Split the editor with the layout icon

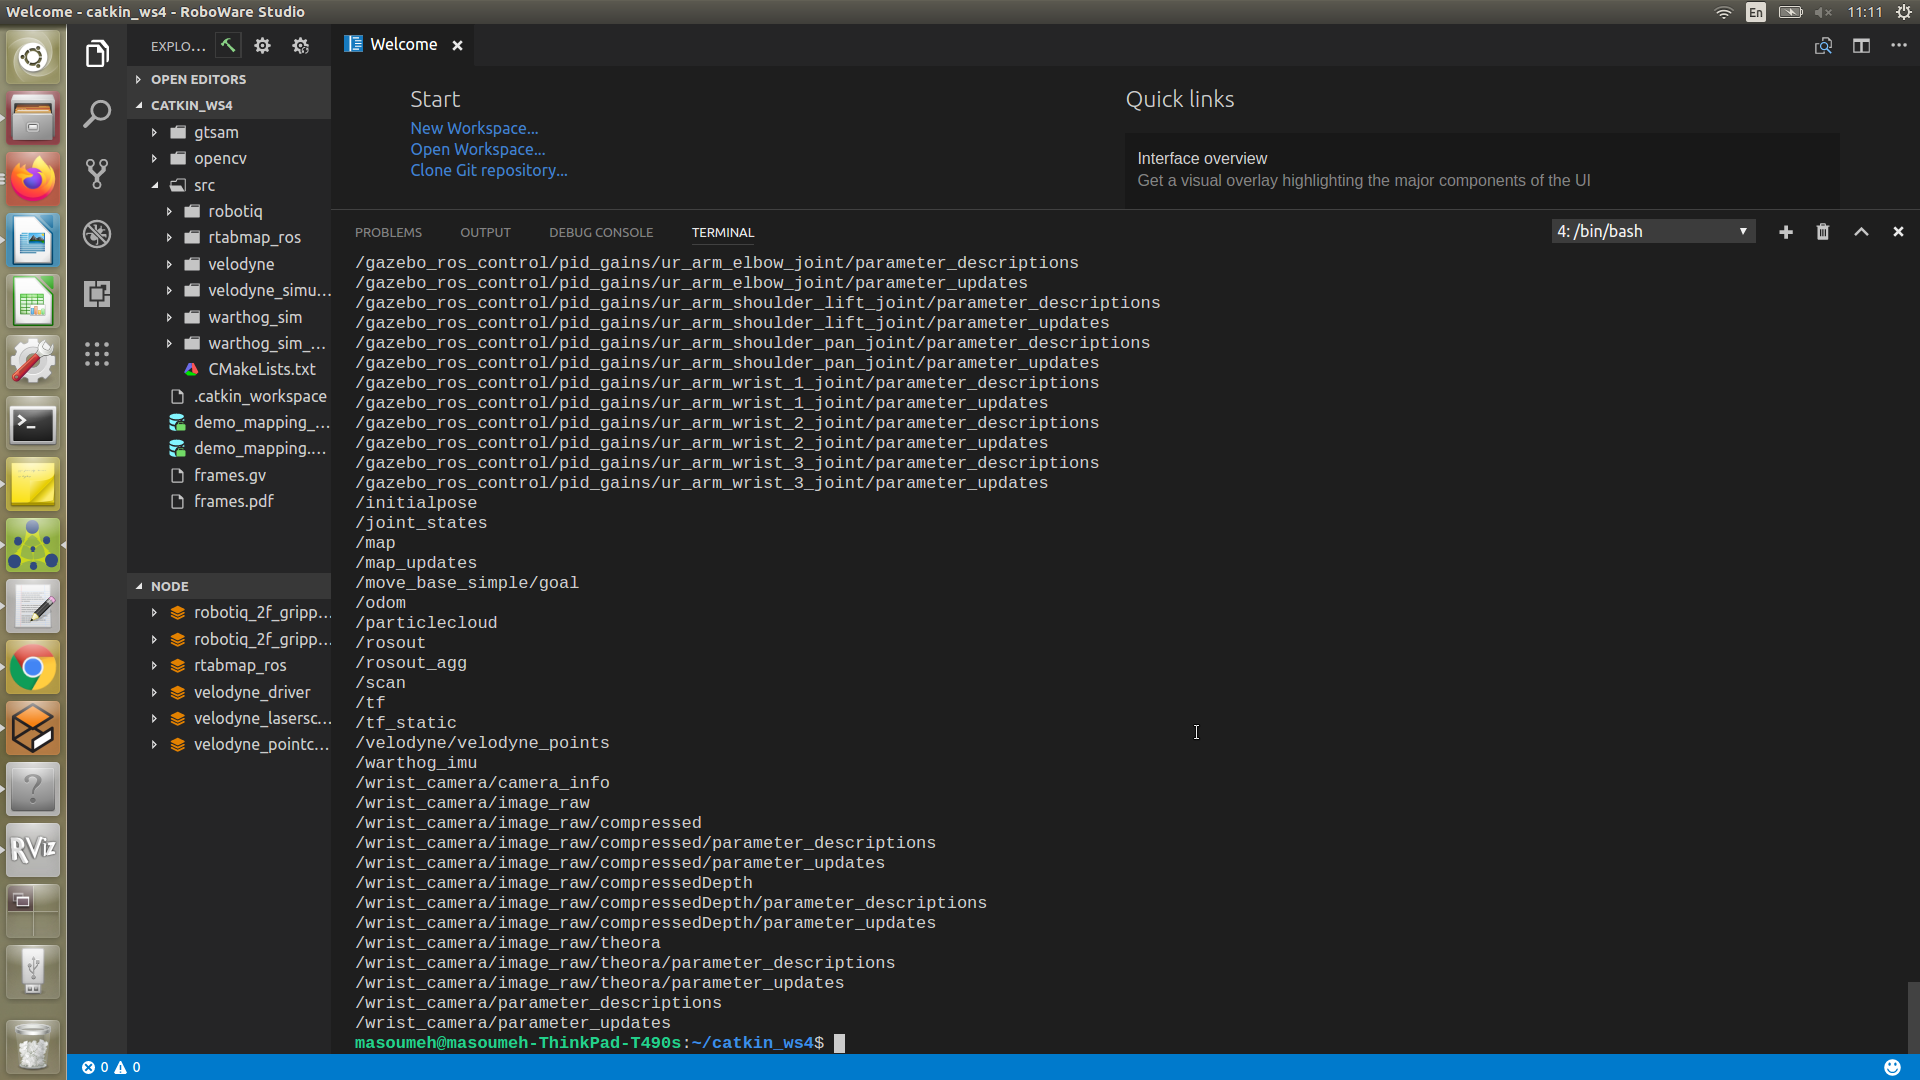1861,46
